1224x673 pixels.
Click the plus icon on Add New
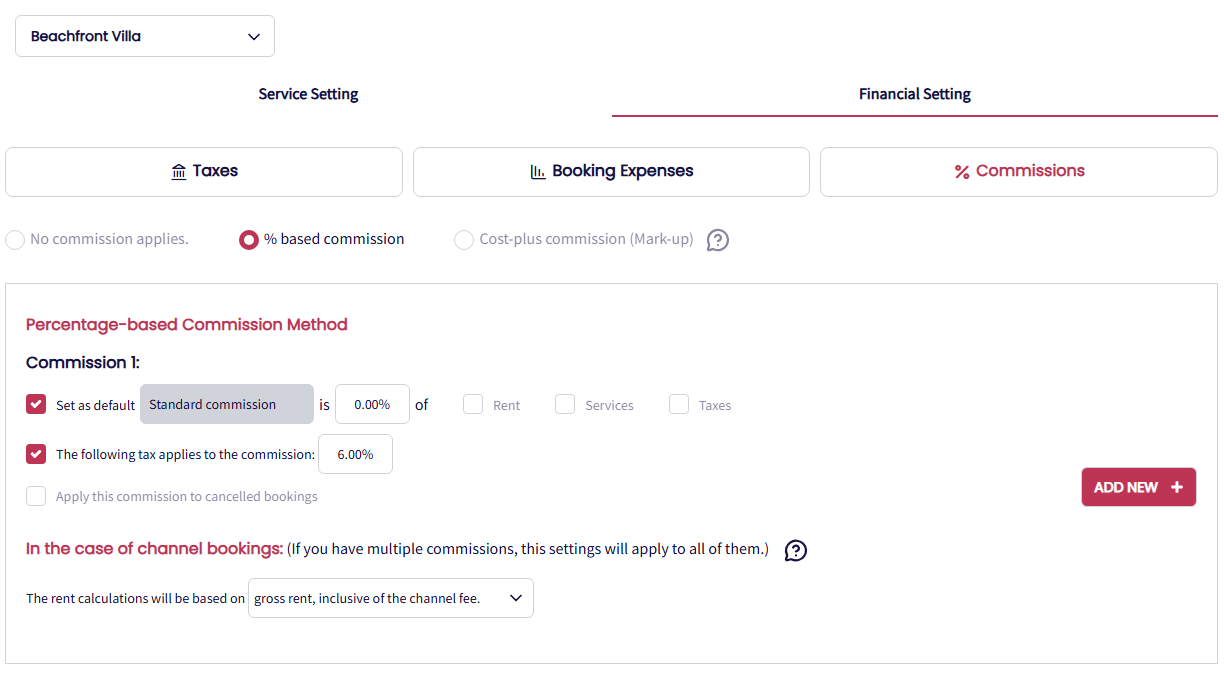pos(1177,487)
